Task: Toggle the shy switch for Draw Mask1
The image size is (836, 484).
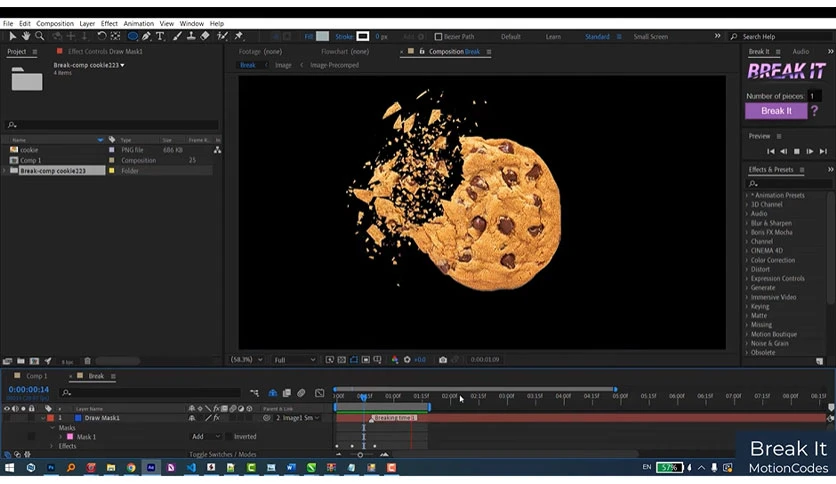Action: click(191, 418)
